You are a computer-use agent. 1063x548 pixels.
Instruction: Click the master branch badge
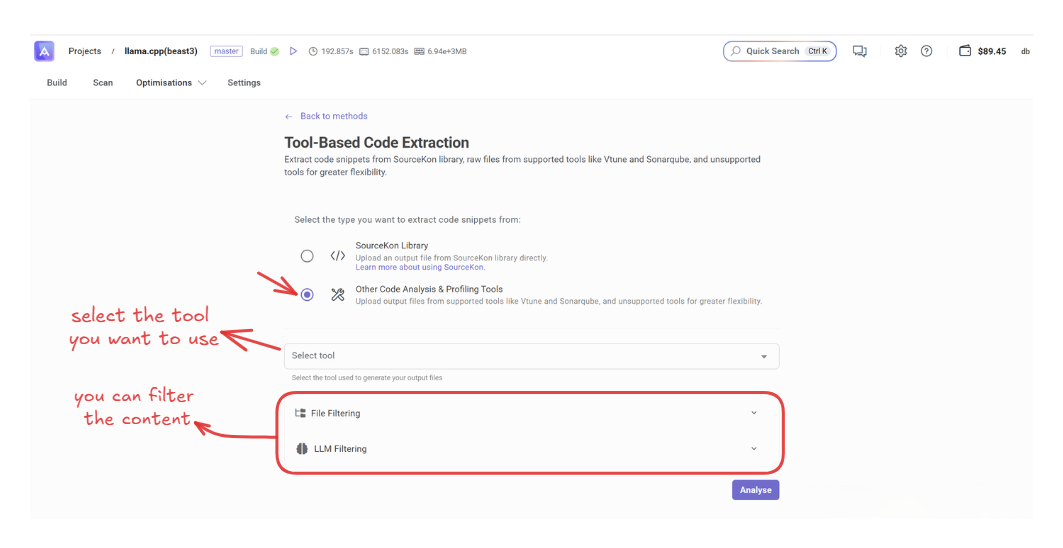click(227, 51)
